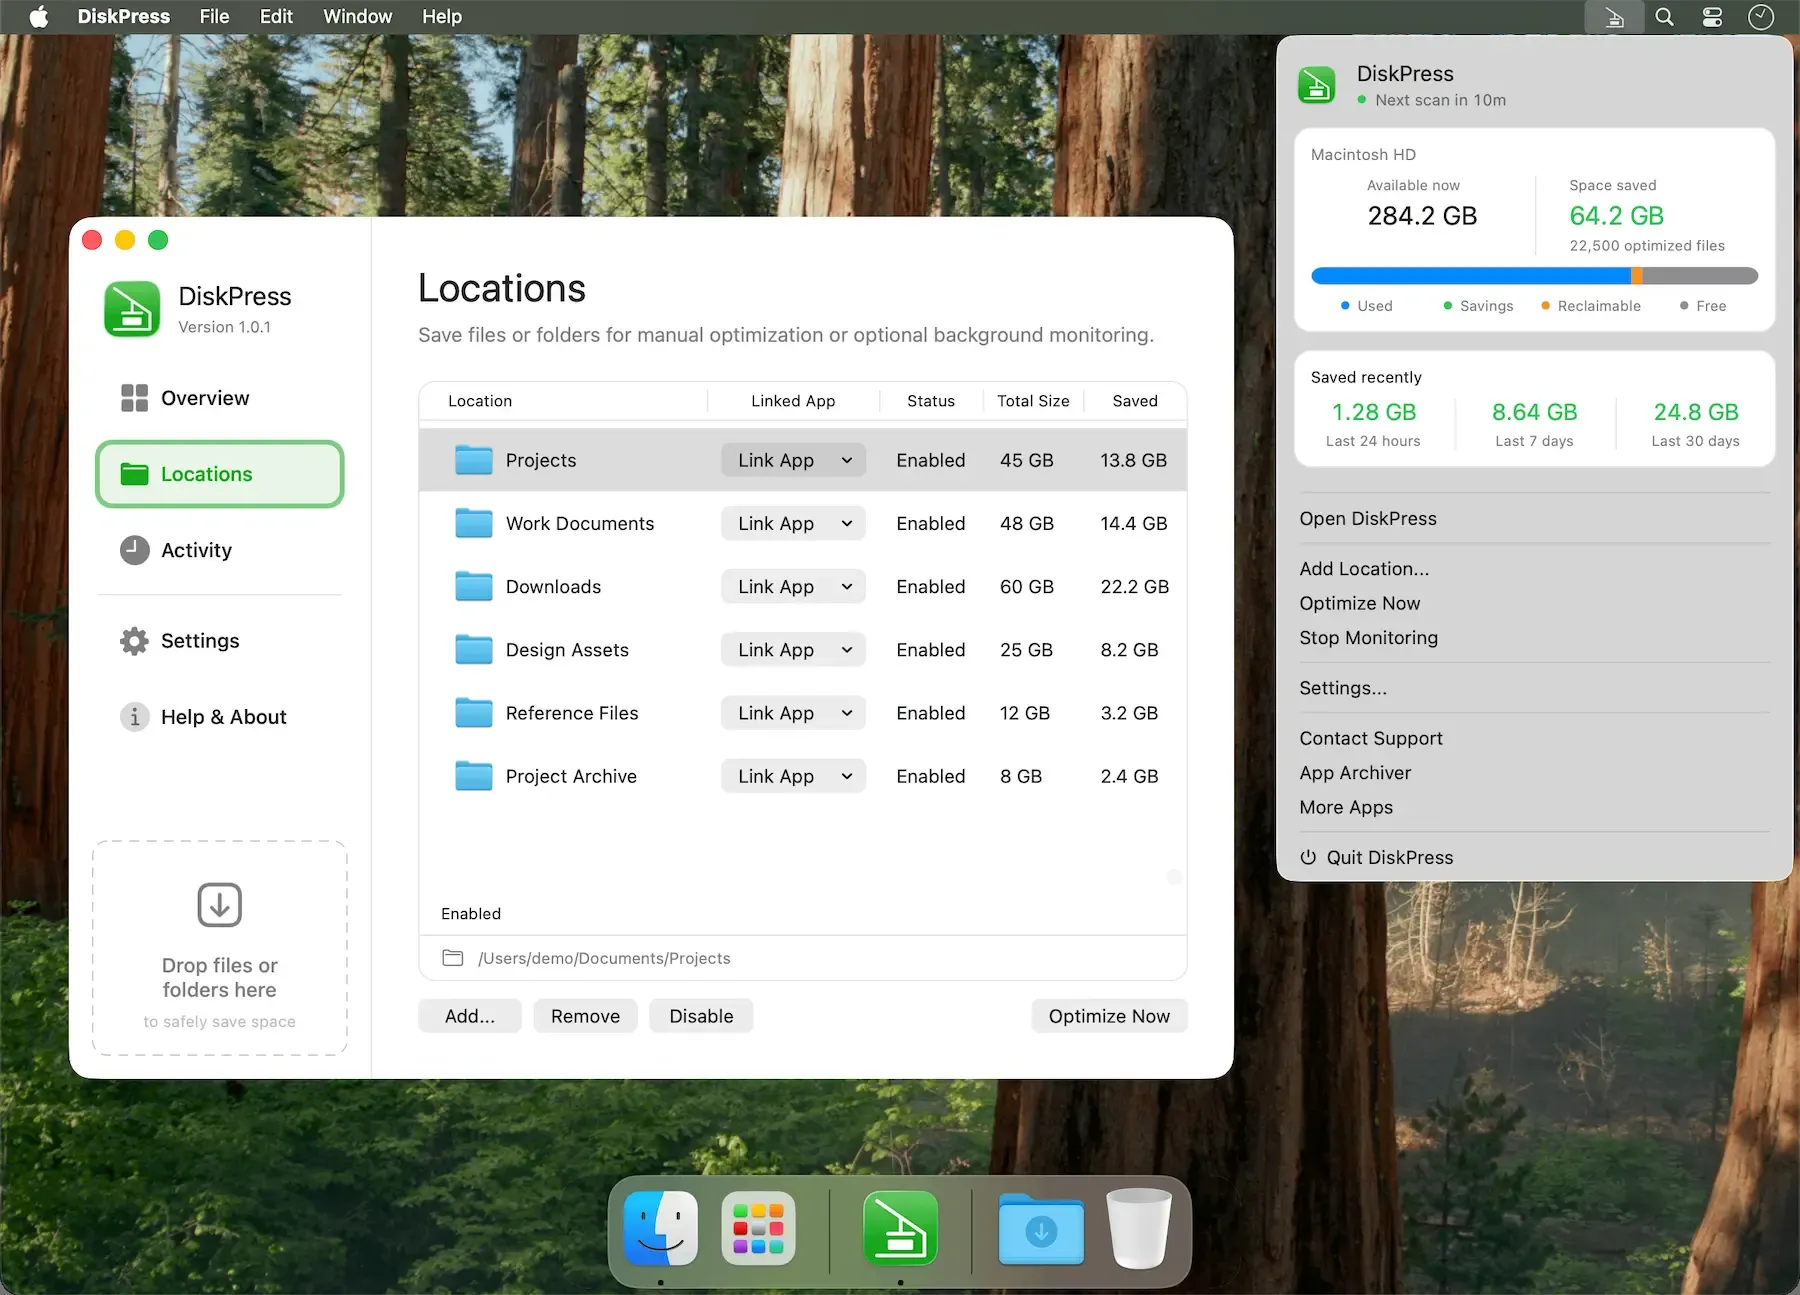Click the Activity clock icon in sidebar

[134, 550]
